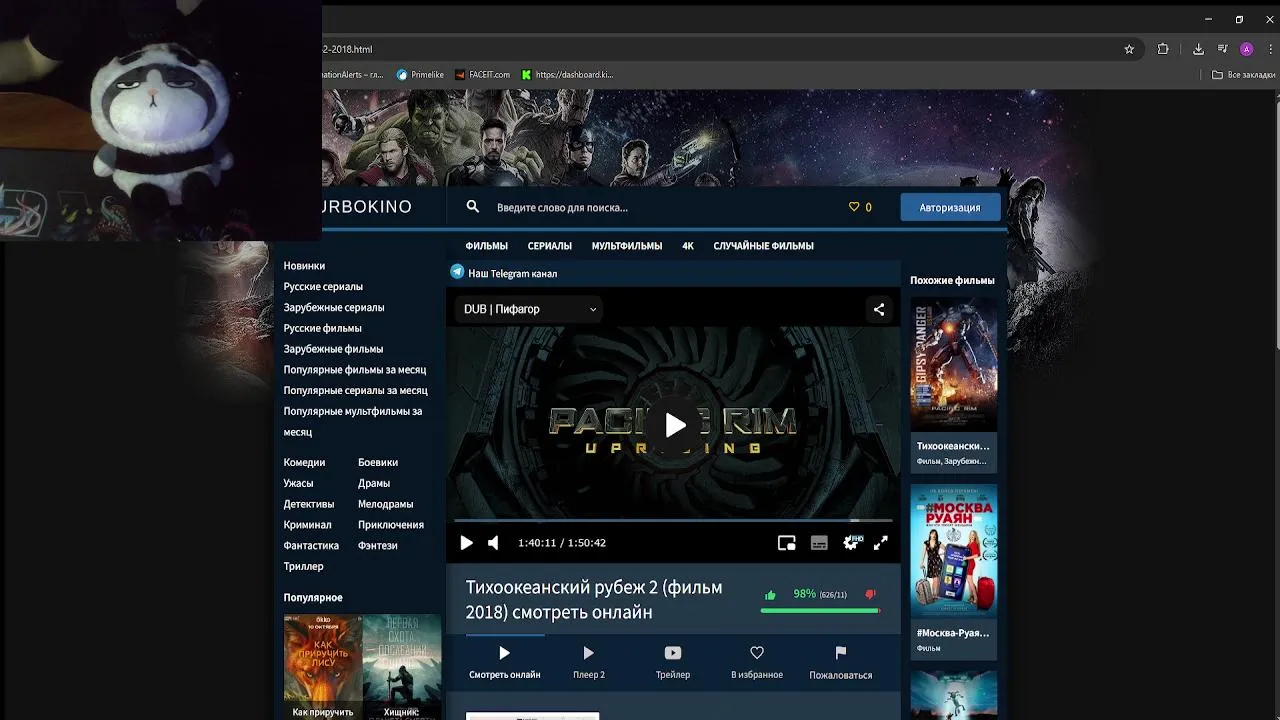
Task: Open Русские сериалы sidebar link
Action: [x=323, y=286]
